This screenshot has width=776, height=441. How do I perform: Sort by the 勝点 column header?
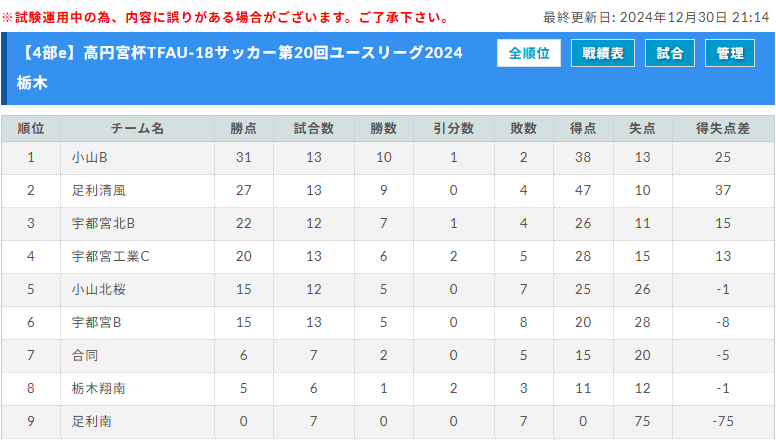point(243,128)
